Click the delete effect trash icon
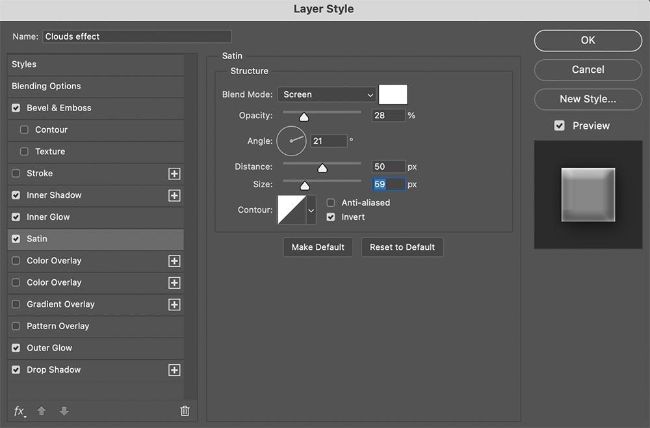The width and height of the screenshot is (650, 428). [184, 411]
